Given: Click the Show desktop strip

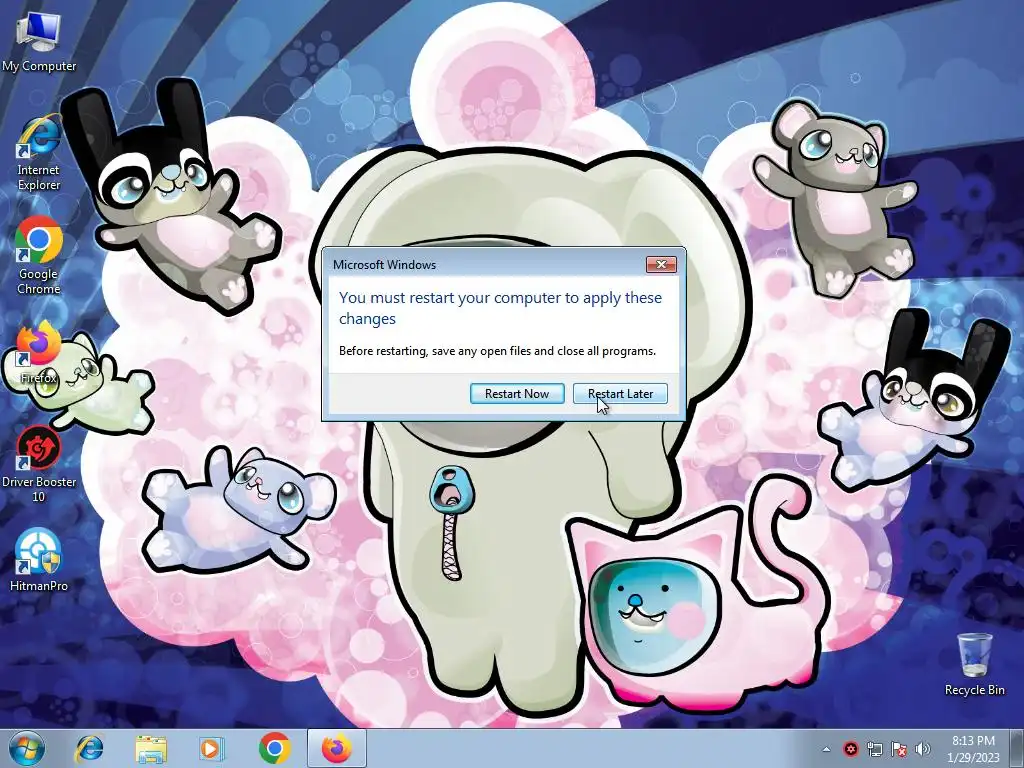Looking at the screenshot, I should coord(1017,749).
